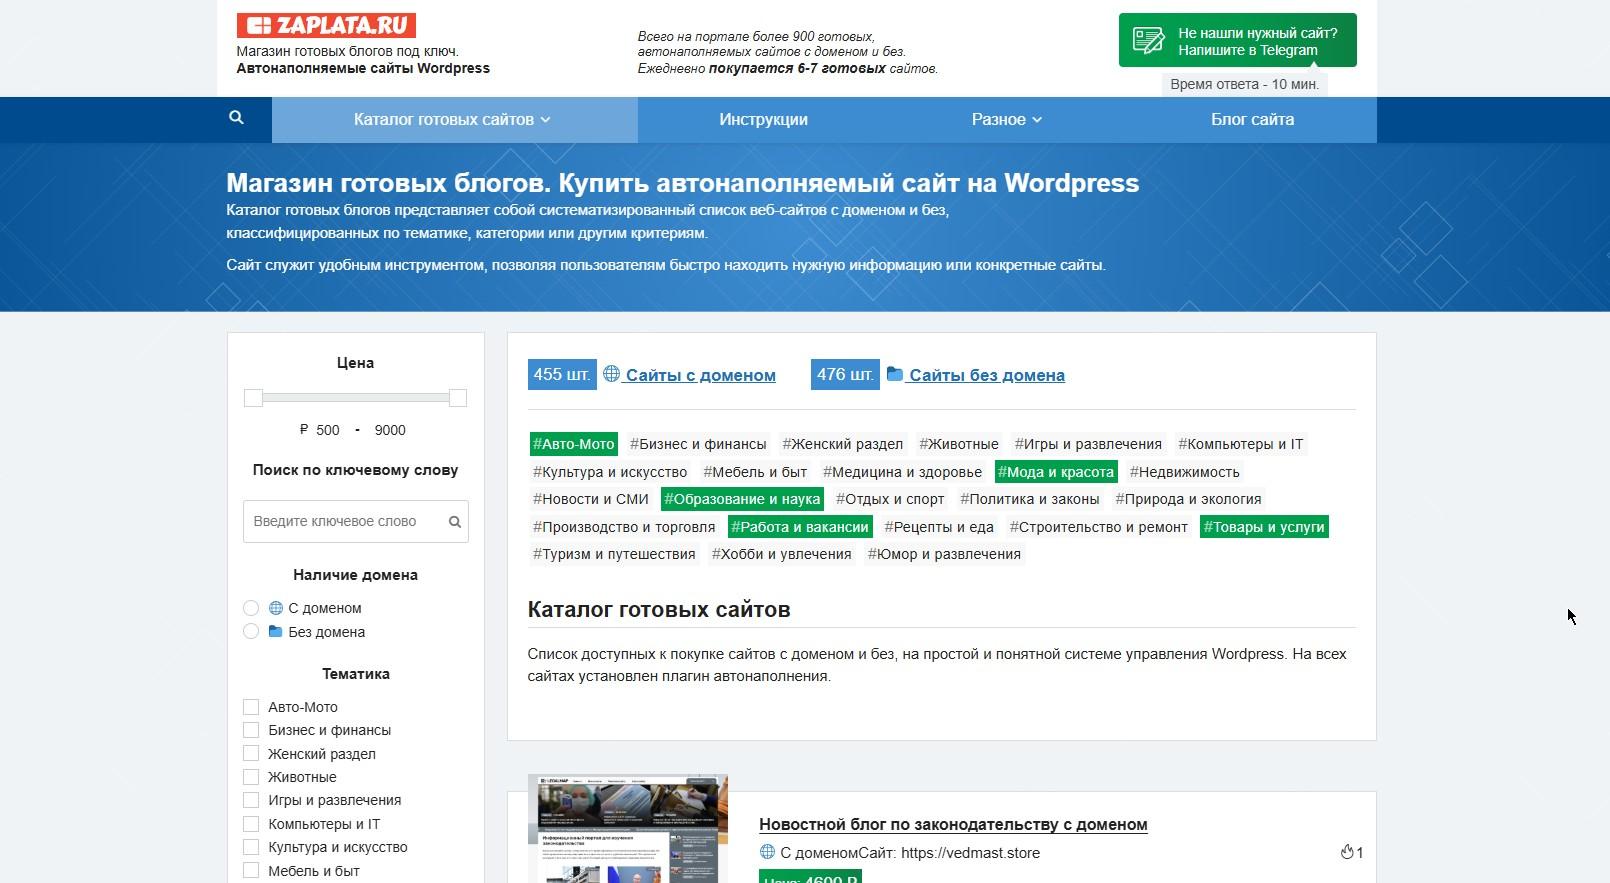Check the Авто-Мото checkbox

(251, 707)
